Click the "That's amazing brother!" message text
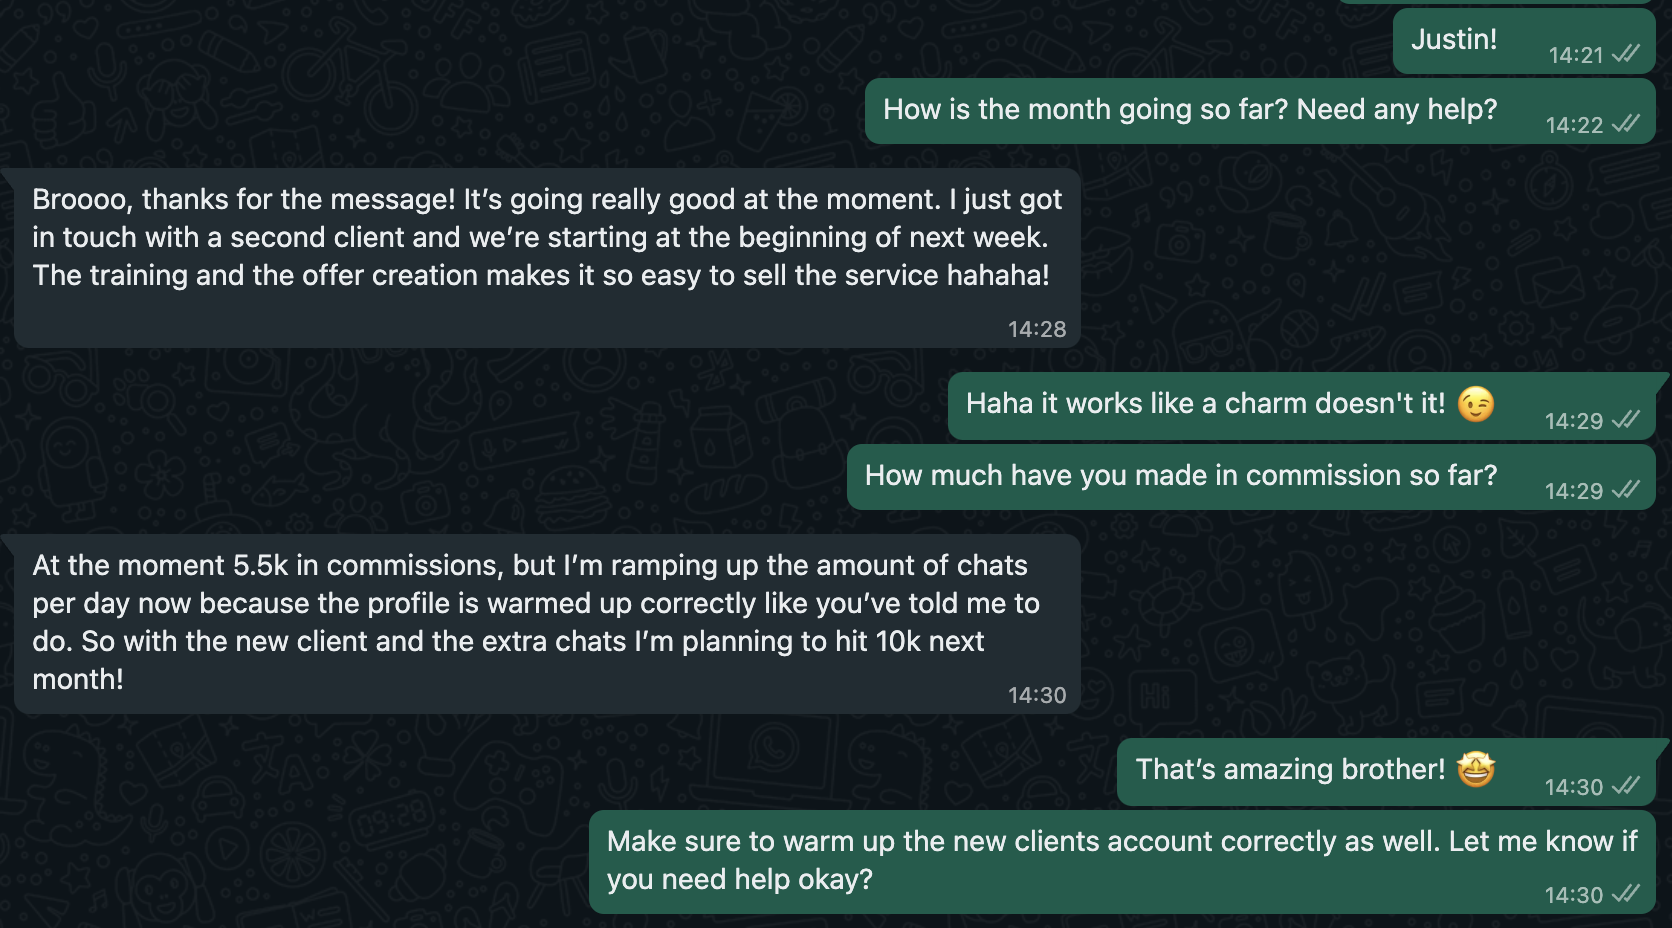Image resolution: width=1672 pixels, height=928 pixels. [1290, 770]
